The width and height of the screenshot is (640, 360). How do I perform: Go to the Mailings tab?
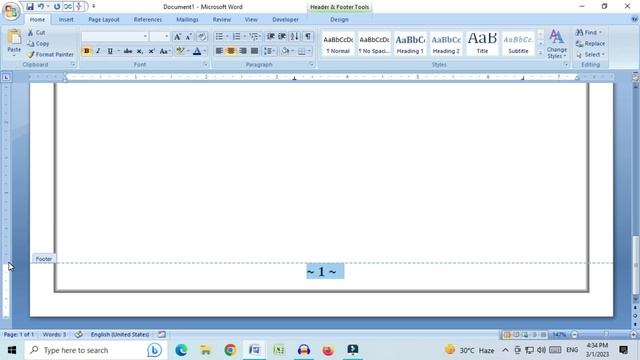pyautogui.click(x=187, y=19)
